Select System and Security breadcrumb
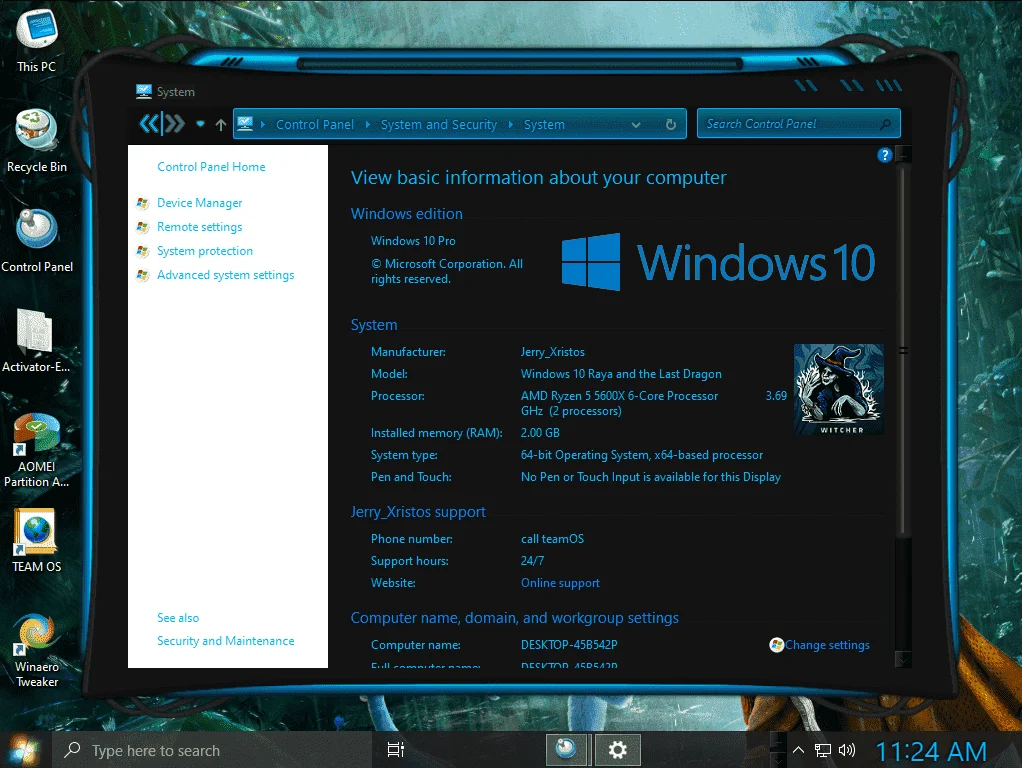 click(439, 125)
